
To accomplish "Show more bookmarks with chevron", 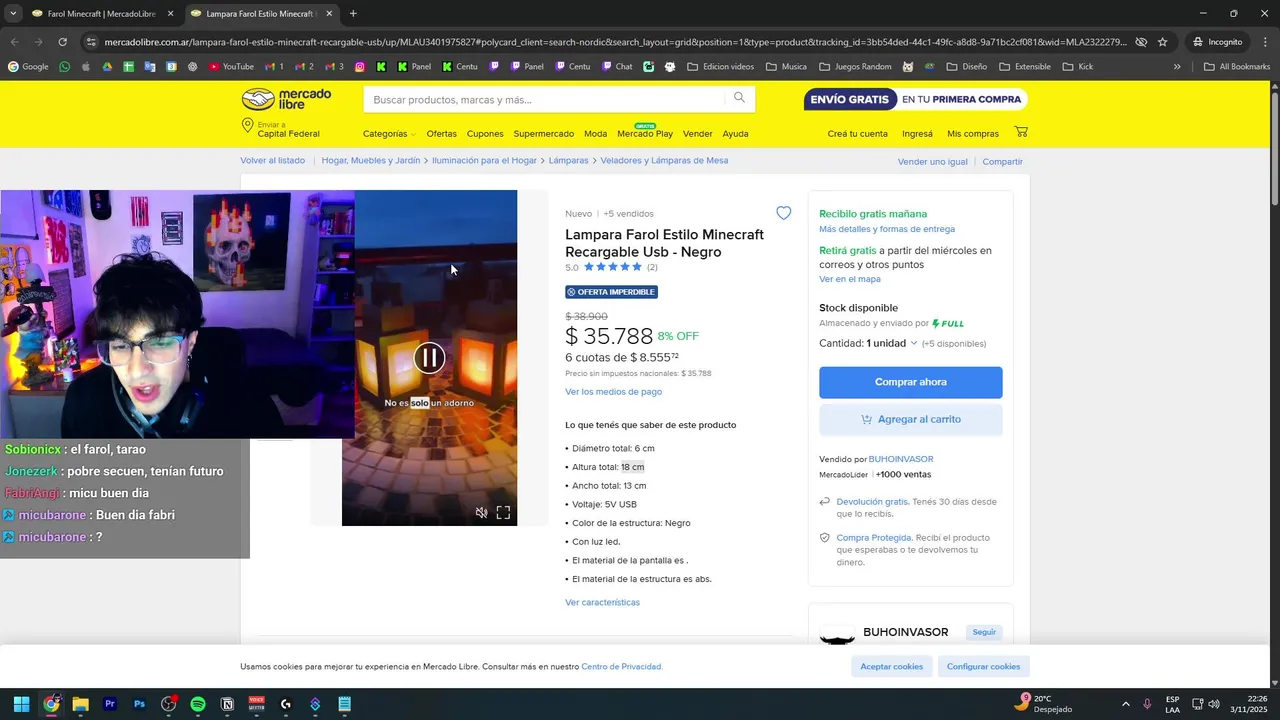I will tap(1177, 67).
